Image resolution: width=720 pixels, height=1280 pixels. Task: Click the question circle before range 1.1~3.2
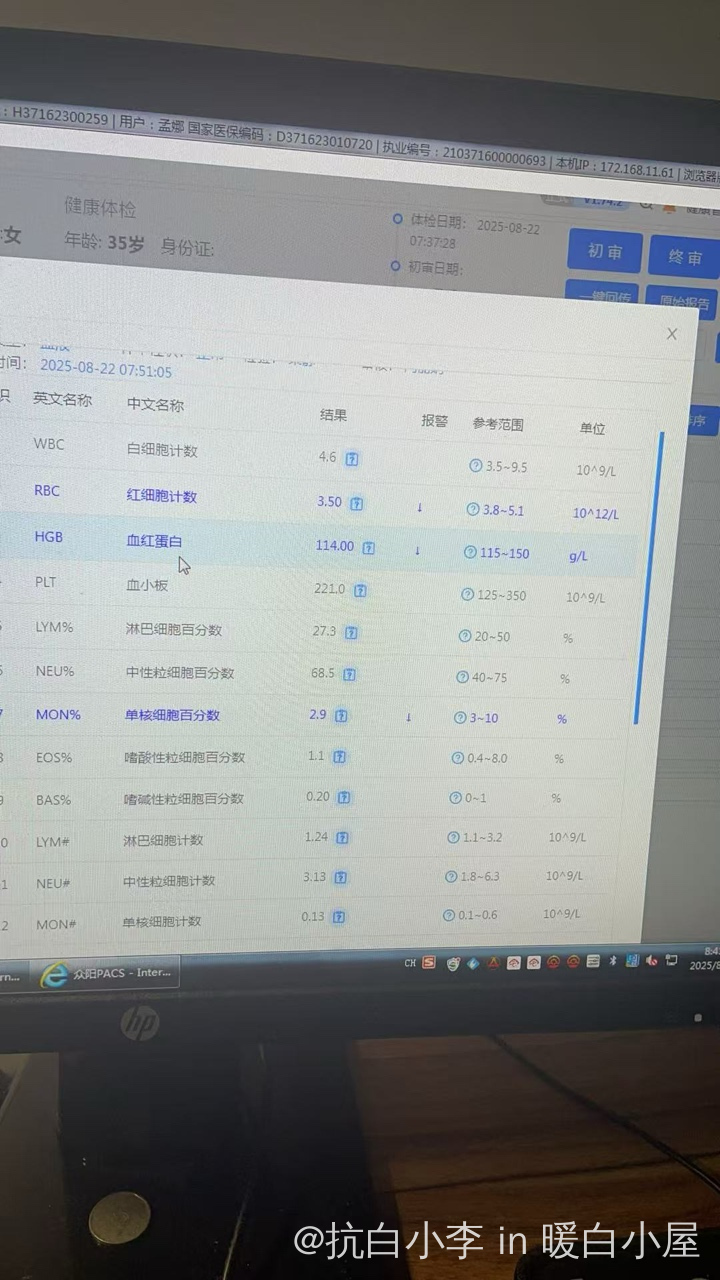click(x=453, y=837)
